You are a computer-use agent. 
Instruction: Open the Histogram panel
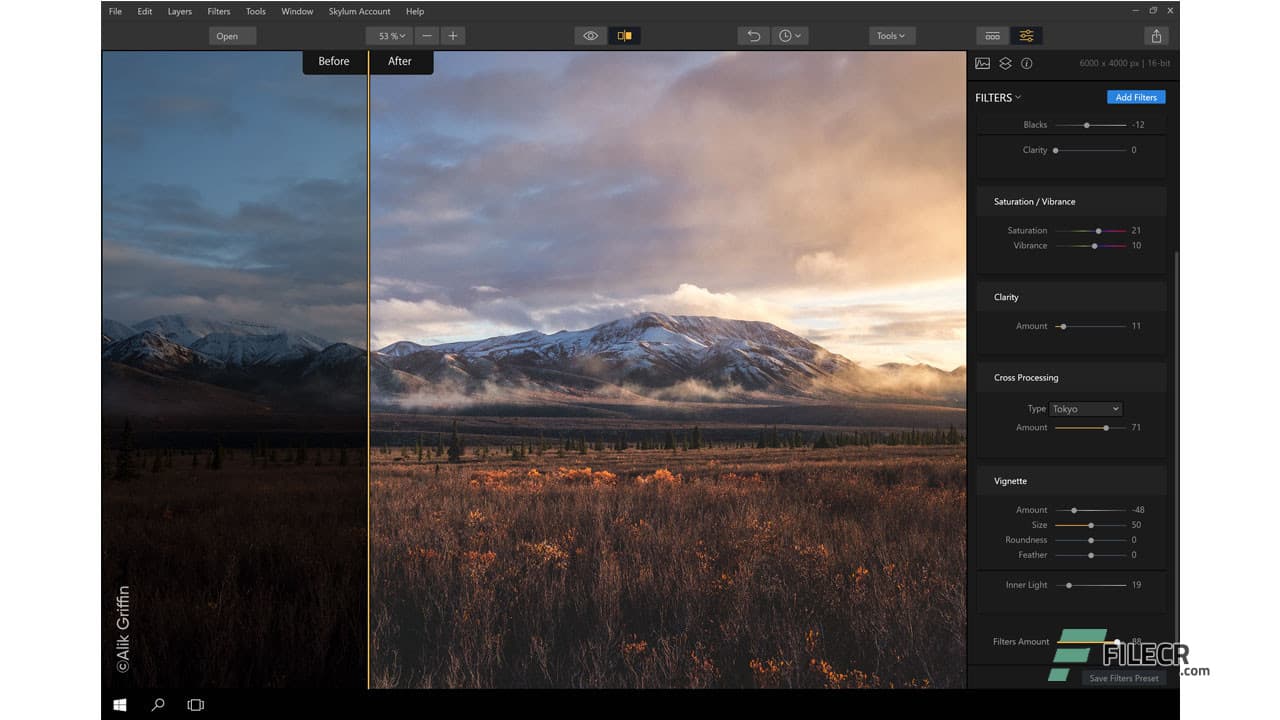(981, 63)
